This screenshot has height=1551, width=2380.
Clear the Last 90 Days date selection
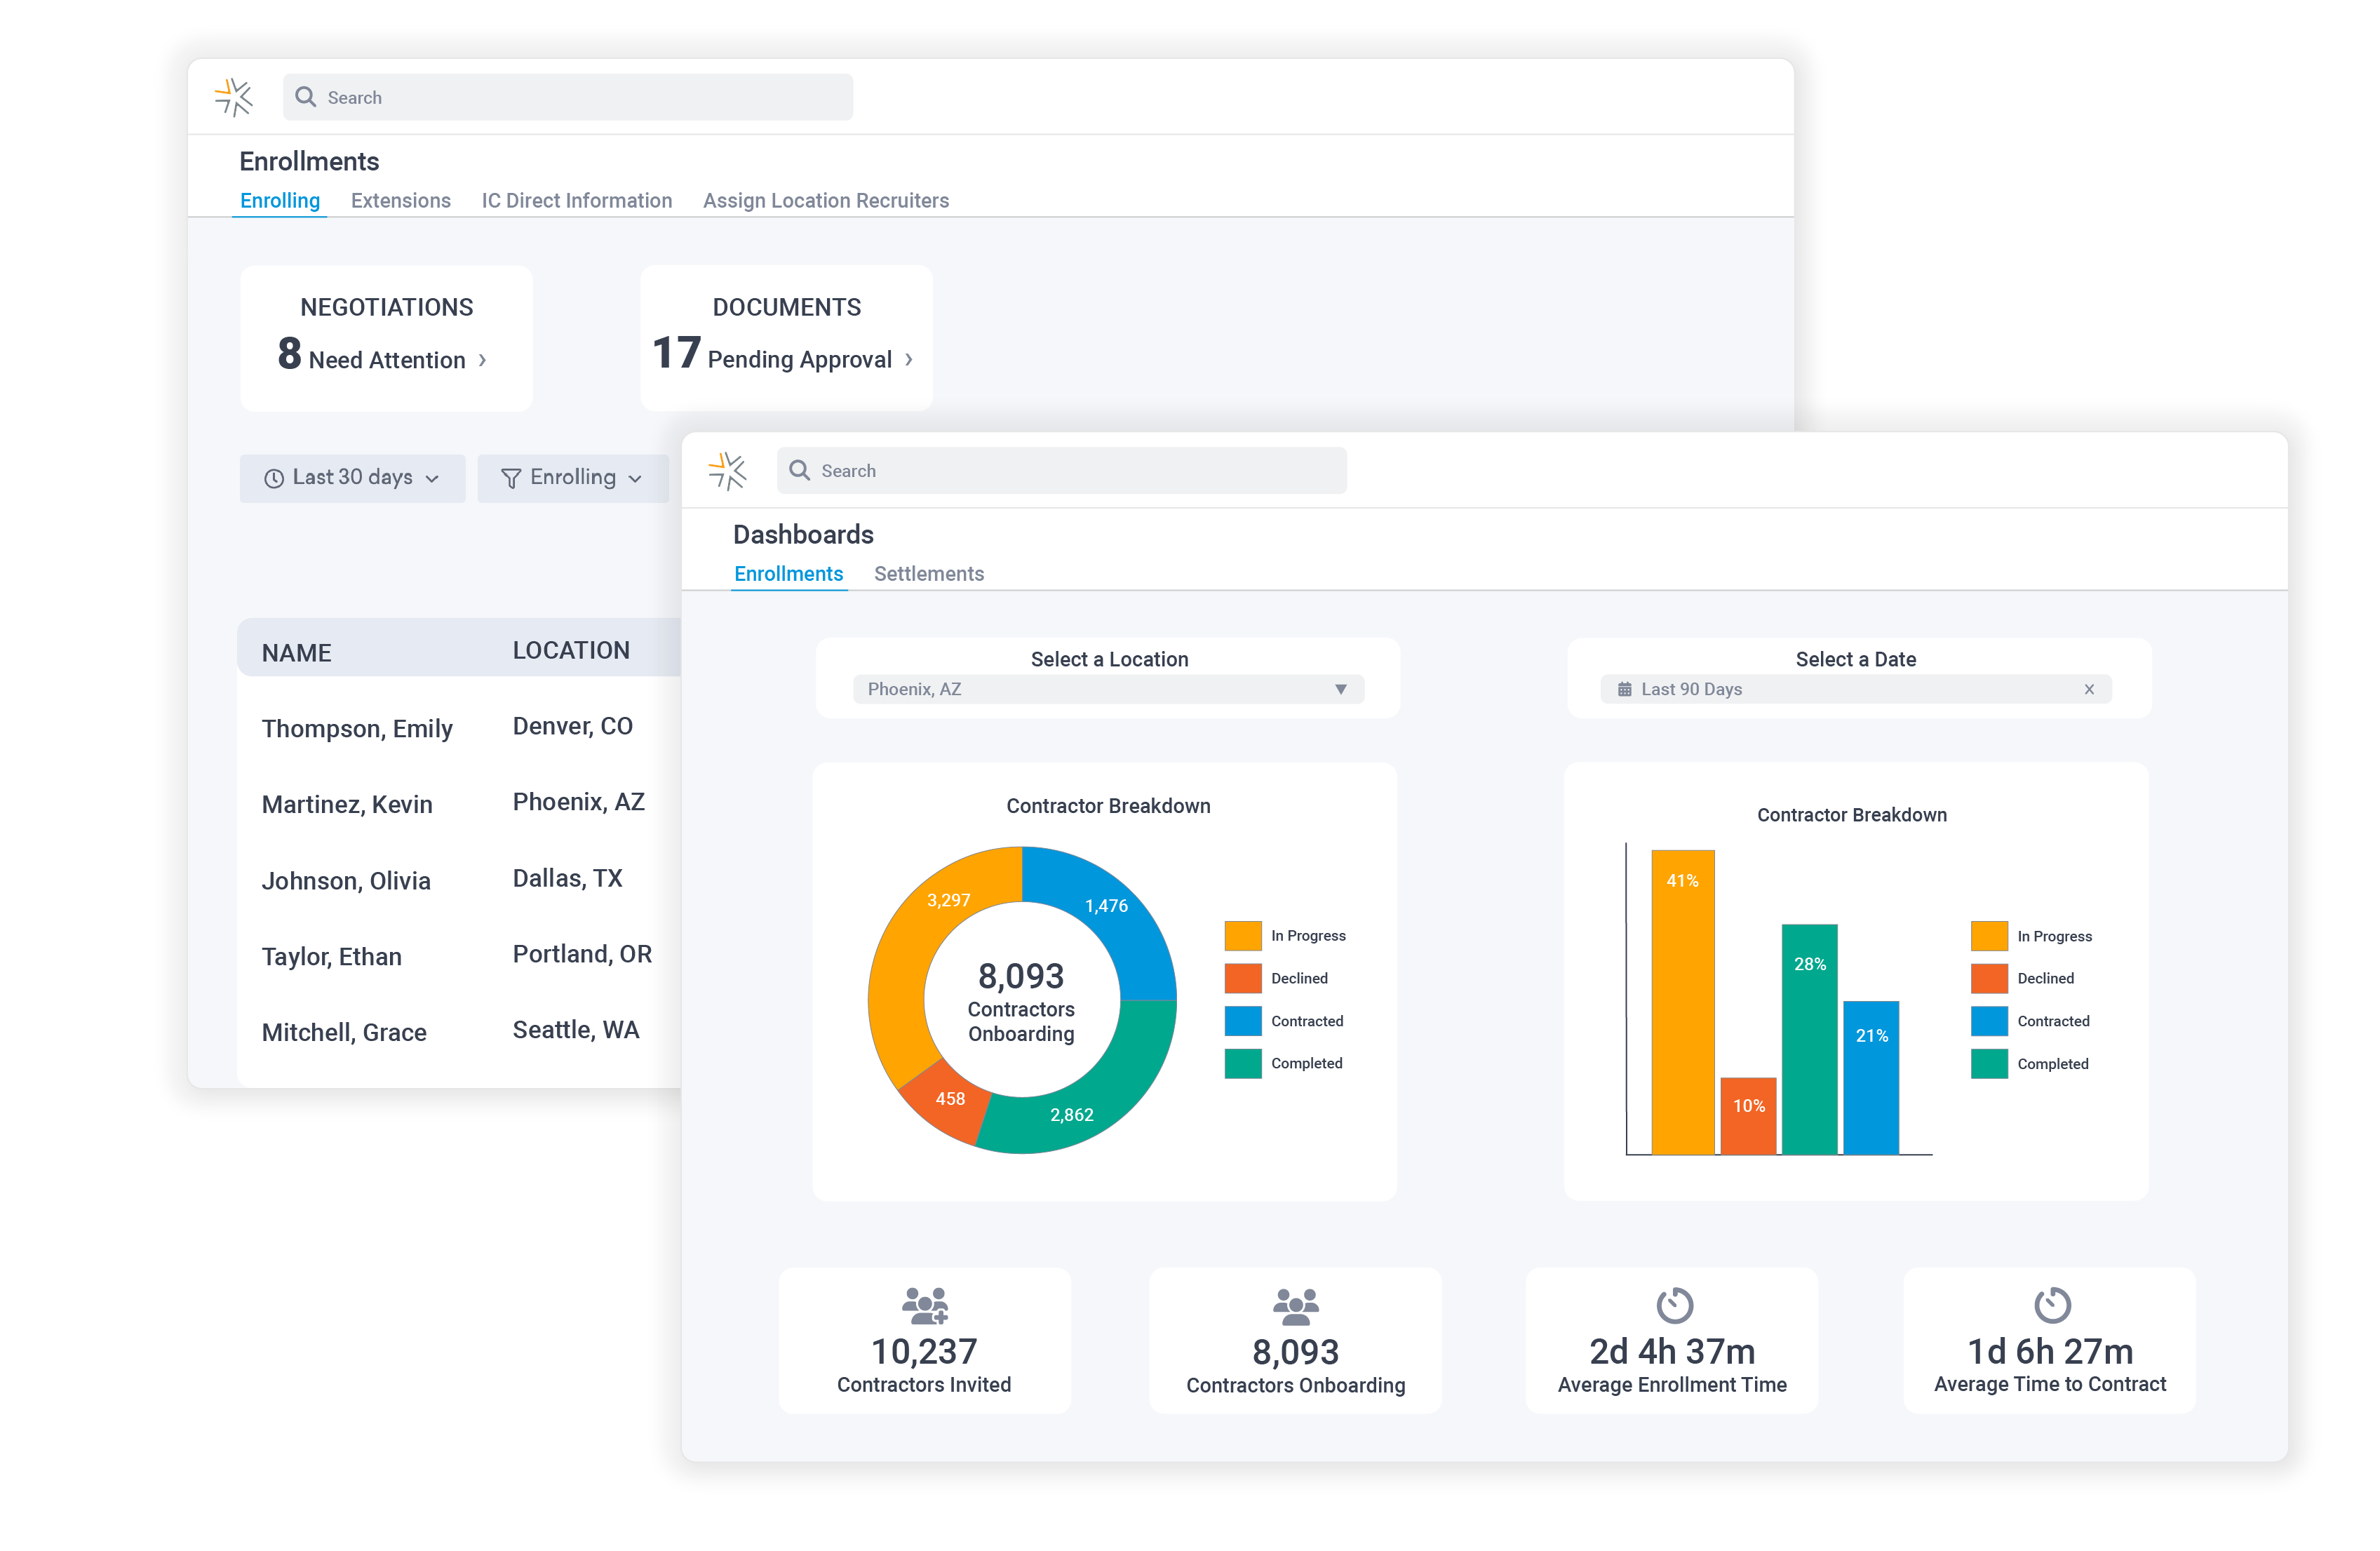click(x=2090, y=689)
